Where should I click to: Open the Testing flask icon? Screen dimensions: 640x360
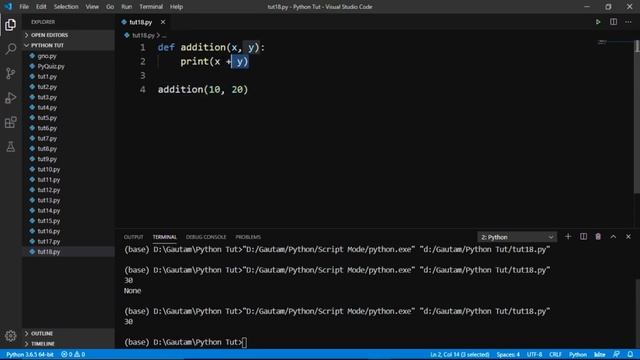tap(11, 147)
